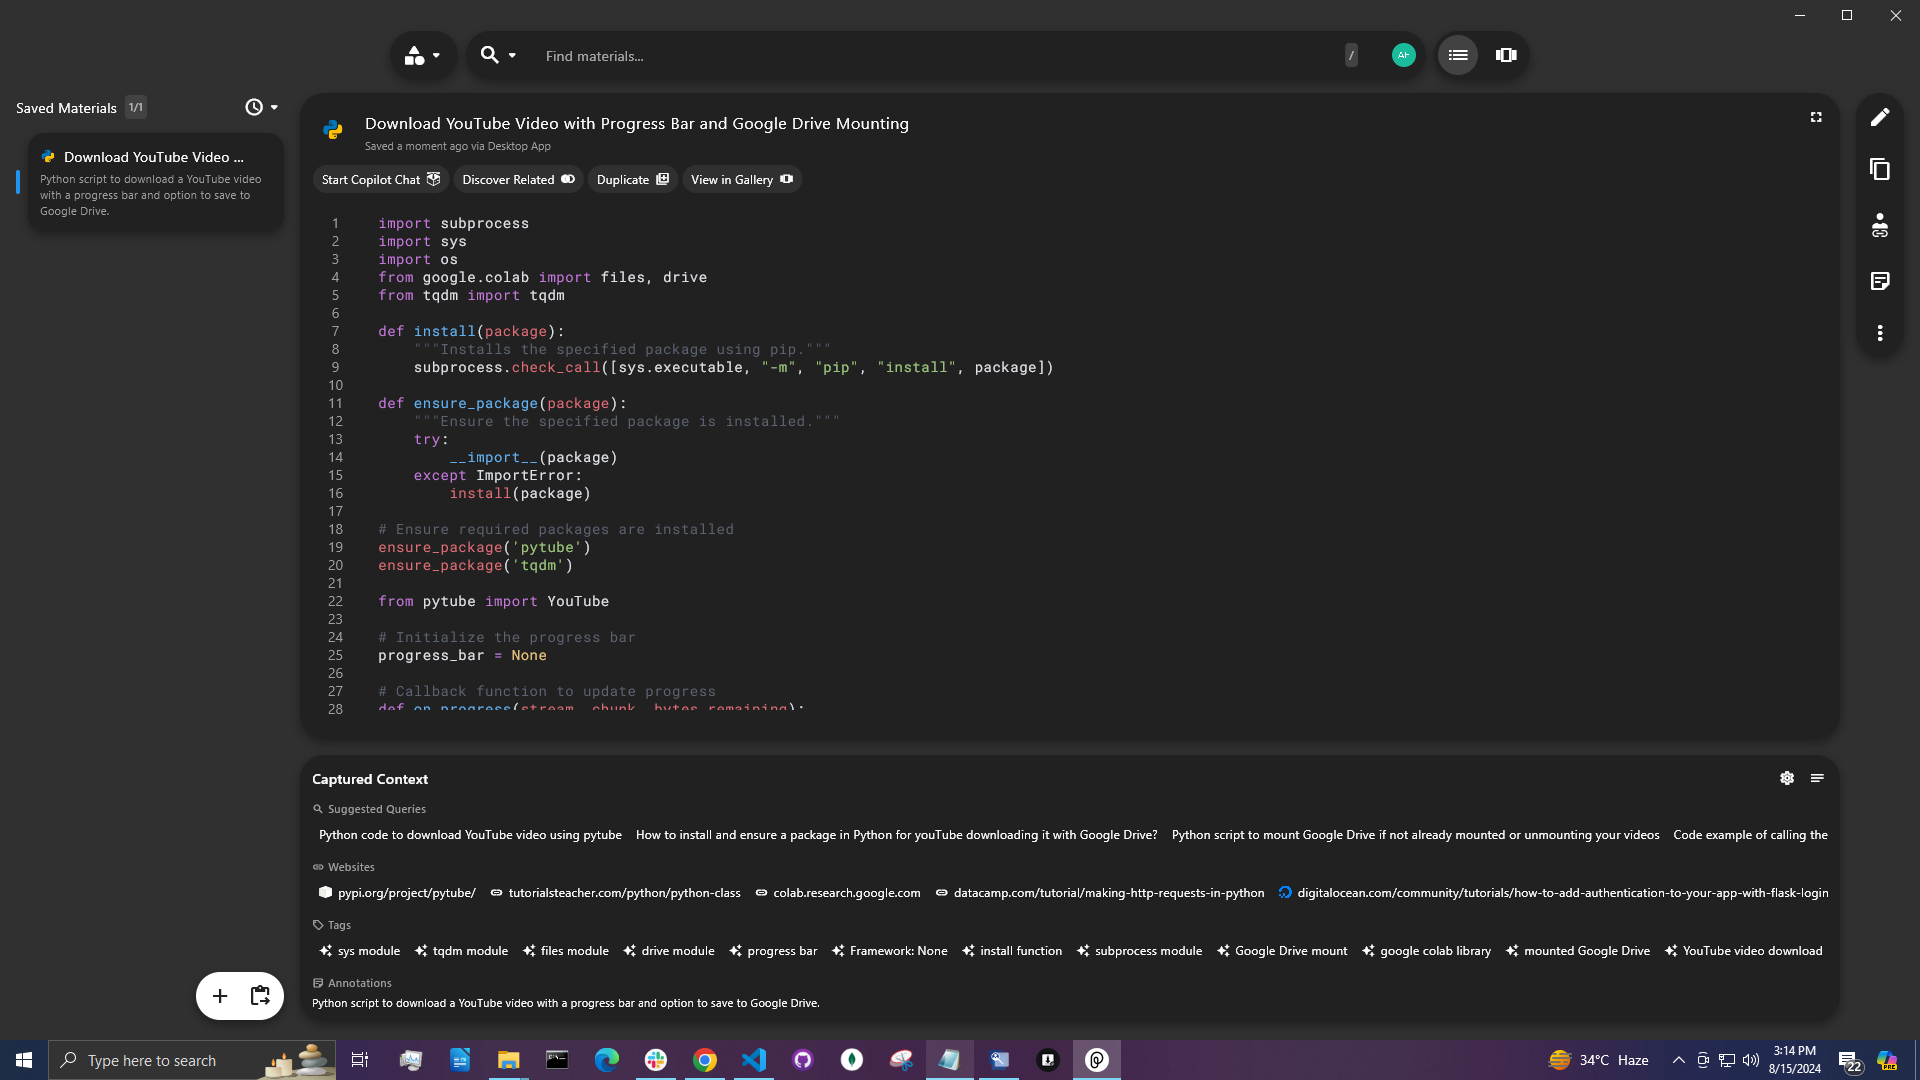Open the annotations note icon in sidebar

tap(1880, 281)
